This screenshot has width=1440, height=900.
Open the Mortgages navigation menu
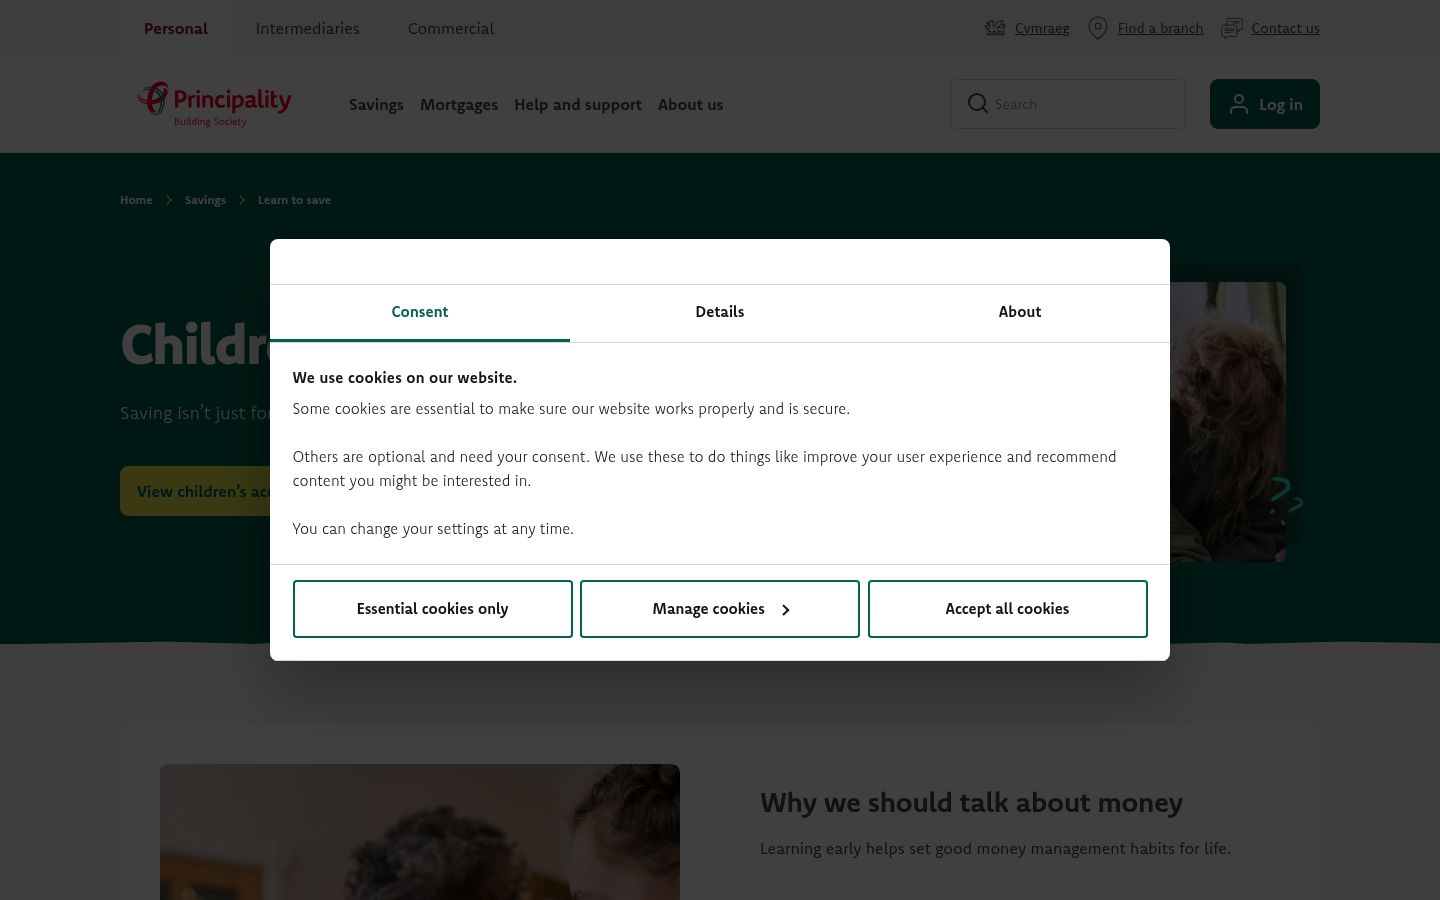click(x=459, y=104)
